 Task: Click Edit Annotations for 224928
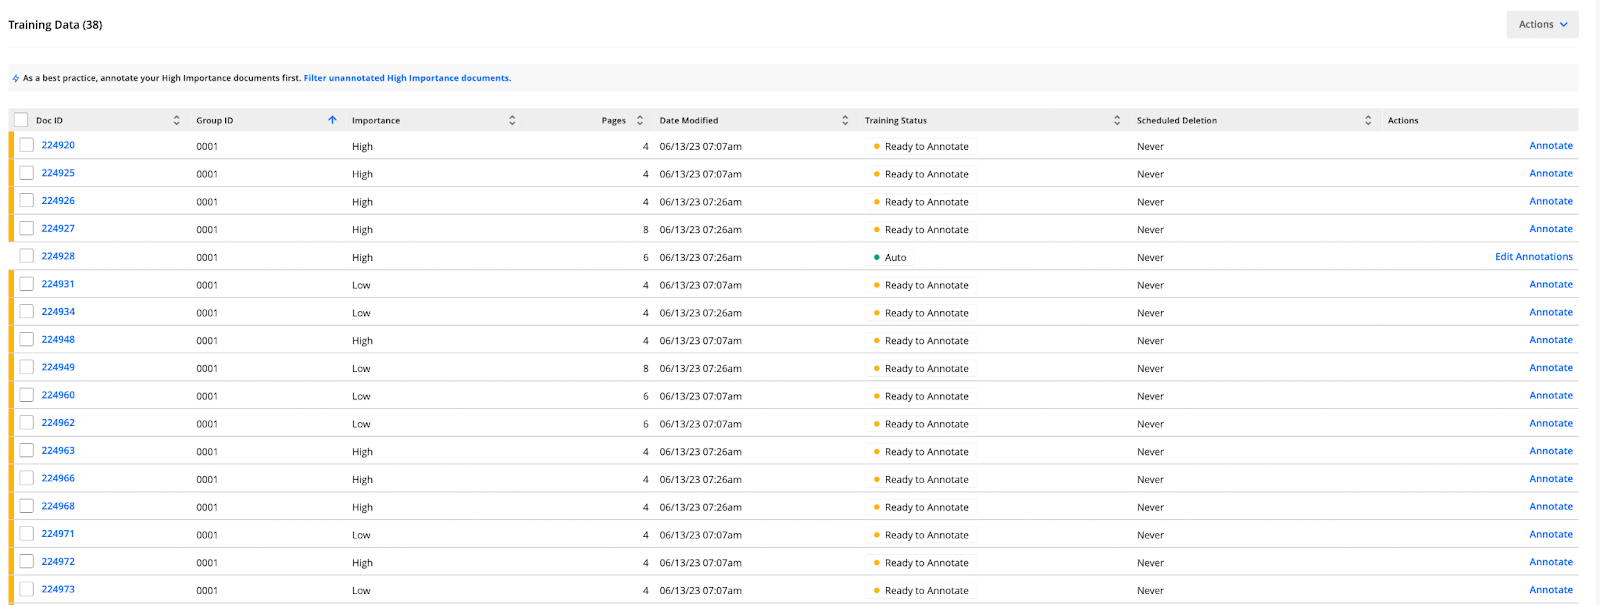1534,257
